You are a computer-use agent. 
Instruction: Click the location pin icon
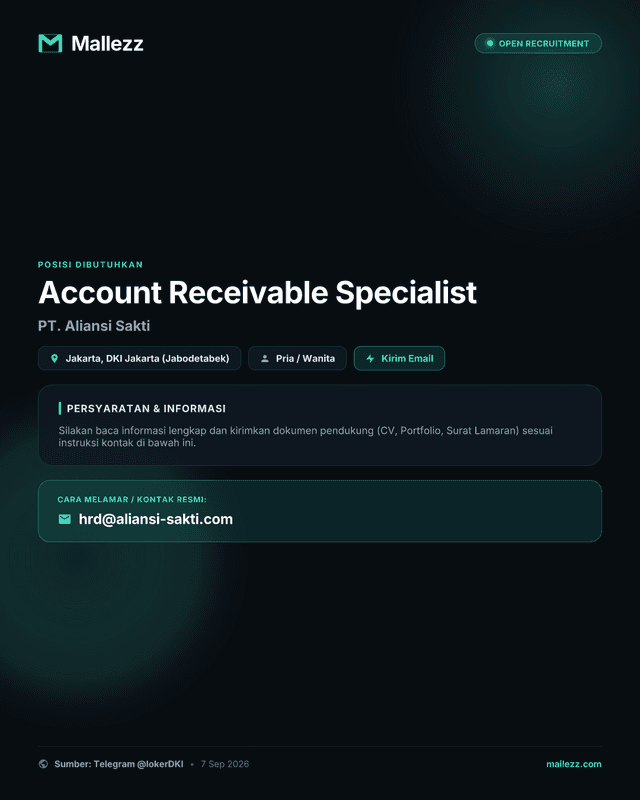(55, 358)
